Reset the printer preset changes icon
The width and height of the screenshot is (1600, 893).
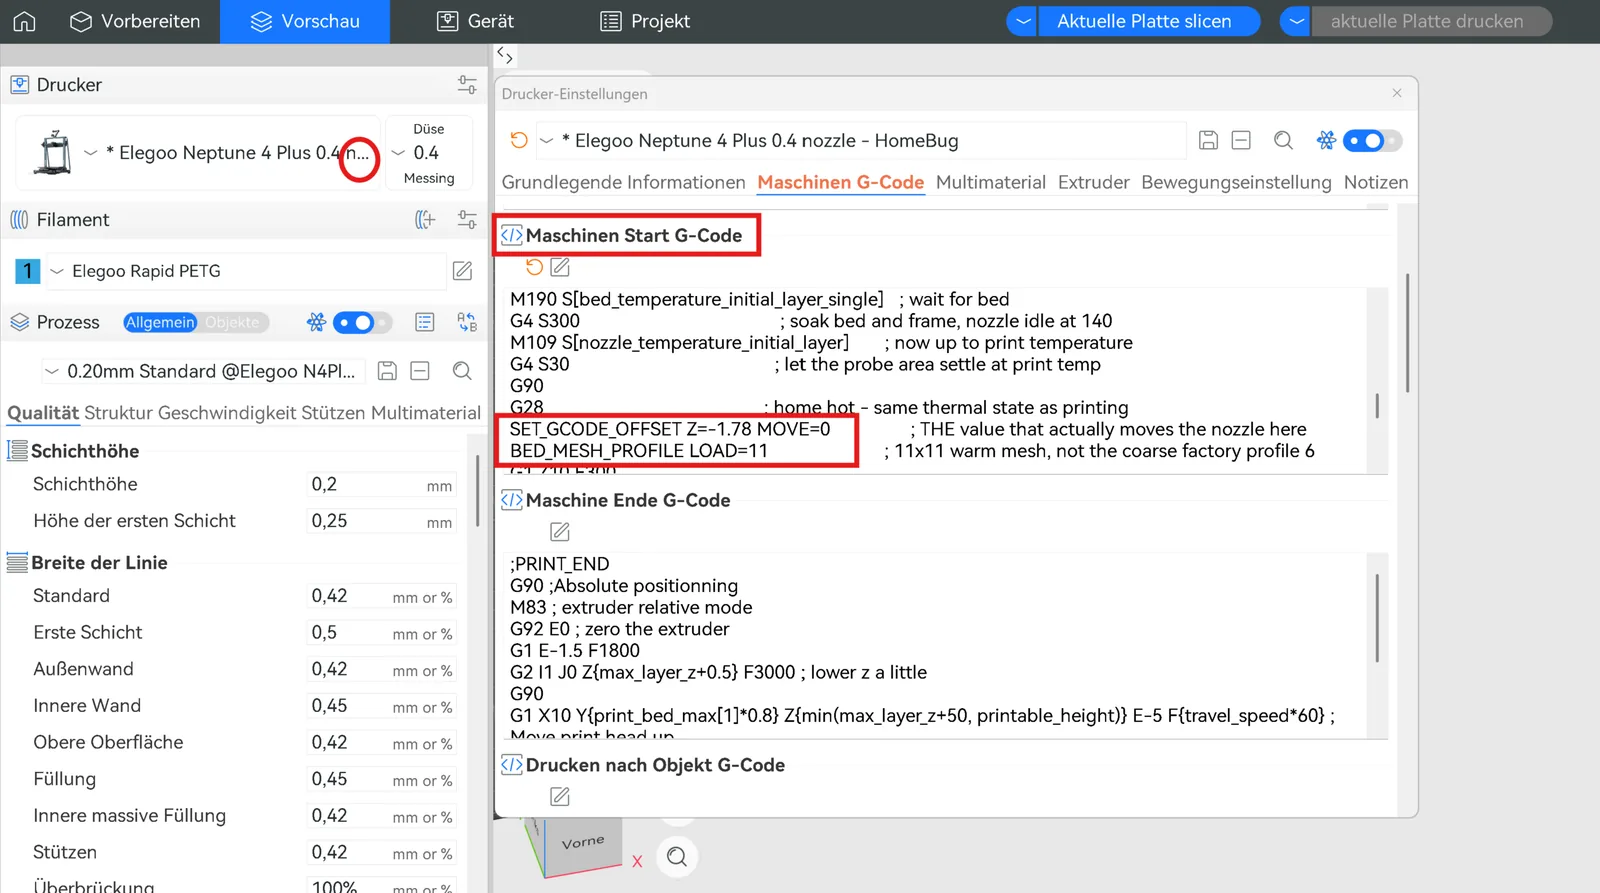pos(519,141)
